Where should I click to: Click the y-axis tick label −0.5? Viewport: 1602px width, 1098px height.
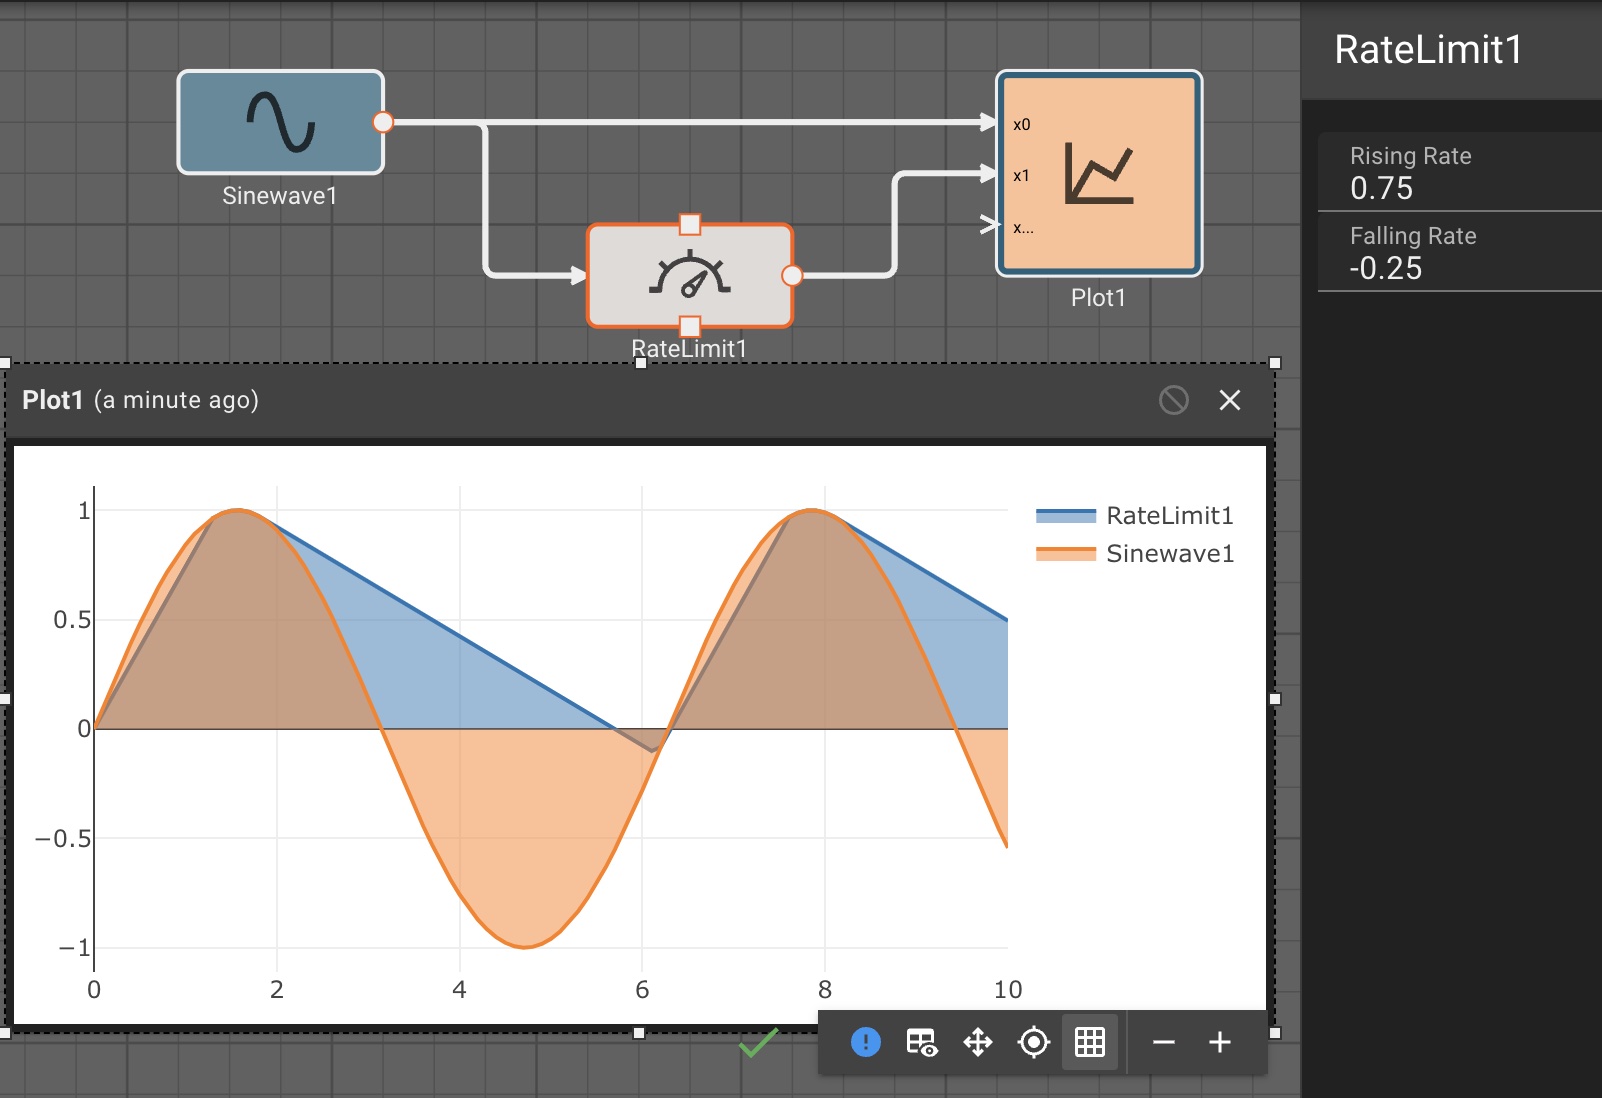point(63,839)
